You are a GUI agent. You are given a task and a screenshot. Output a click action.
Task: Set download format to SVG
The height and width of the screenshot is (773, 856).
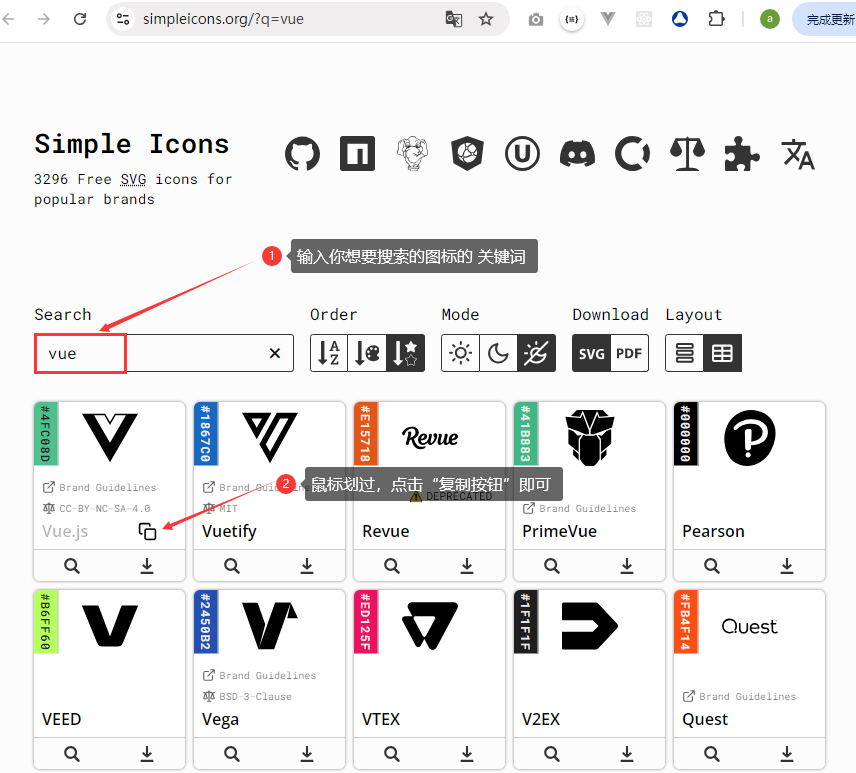591,353
